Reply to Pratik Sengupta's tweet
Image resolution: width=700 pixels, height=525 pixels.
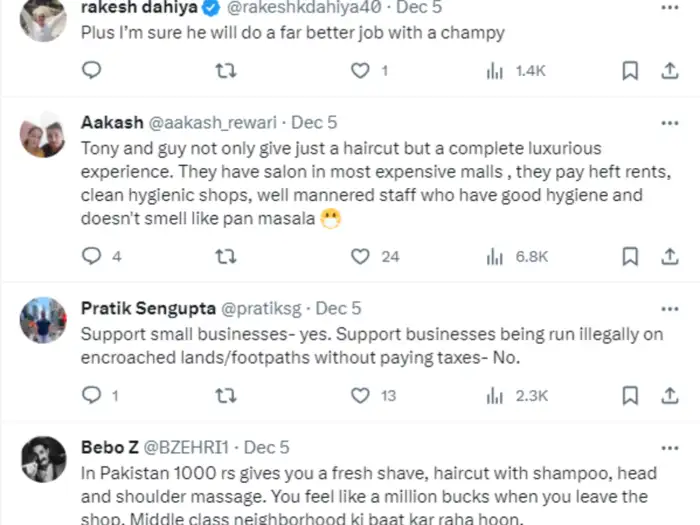coord(91,396)
